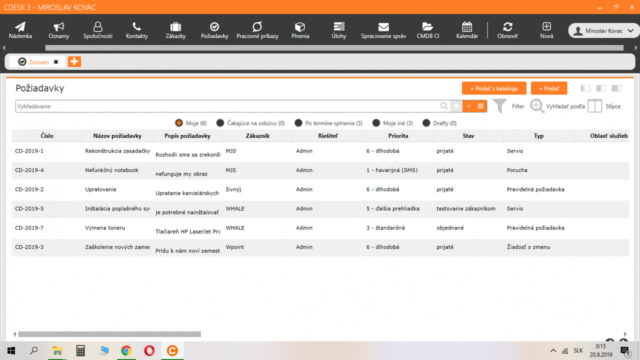Open Požiadavky in the top toolbar
The height and width of the screenshot is (360, 640).
tap(214, 30)
